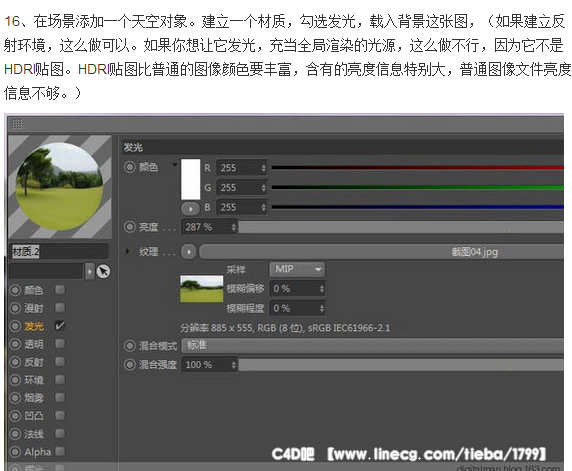Screen dimensions: 572x471
Task: Toggle the 混合强度 parameter animation dot
Action: click(x=130, y=364)
